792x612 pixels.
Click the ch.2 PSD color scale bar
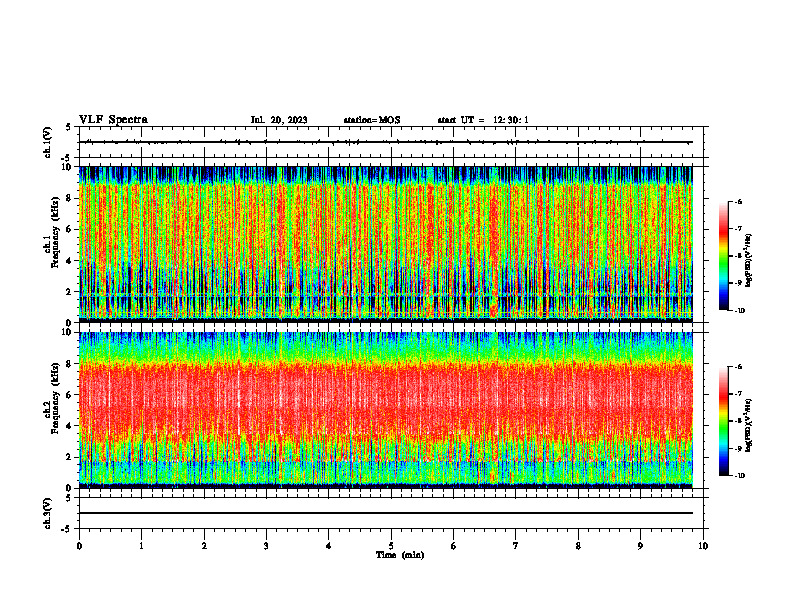coord(723,421)
